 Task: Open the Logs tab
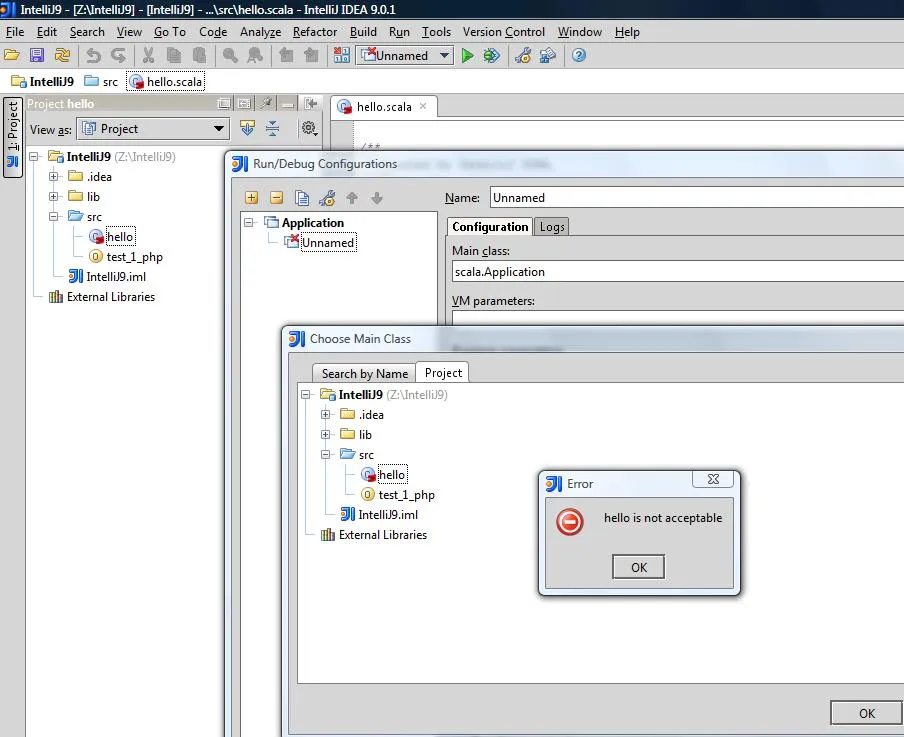tap(552, 227)
